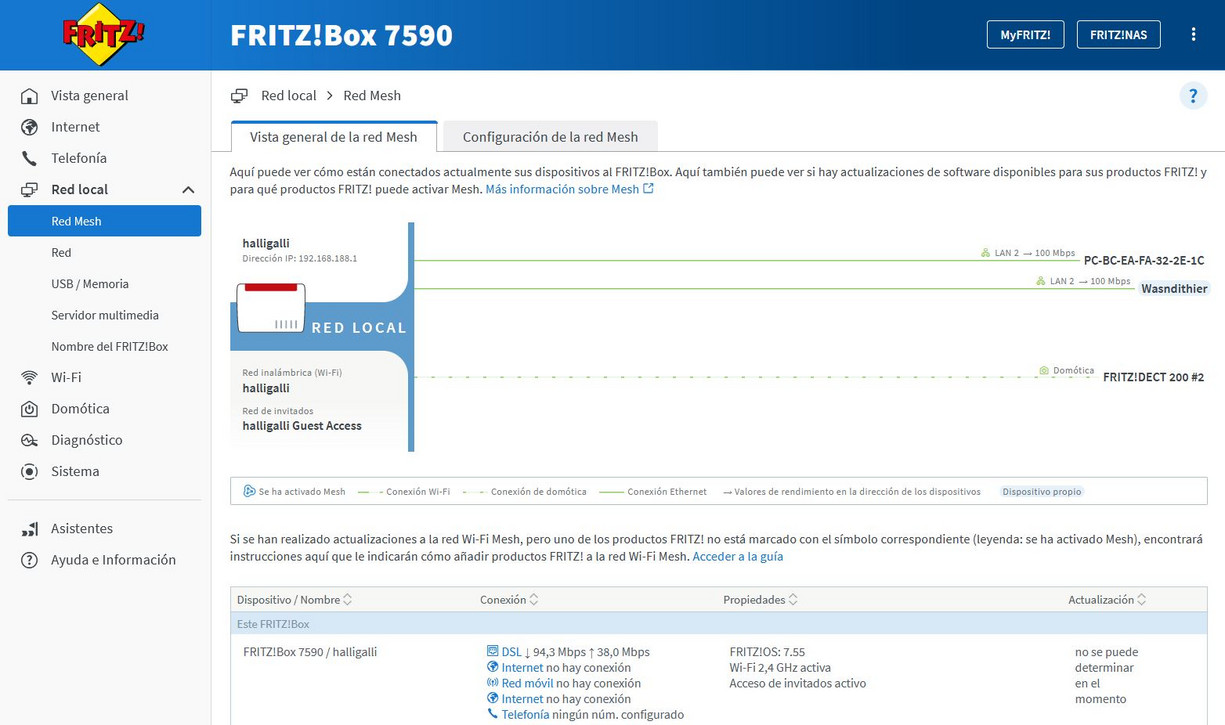Viewport: 1225px width, 725px height.
Task: Click the Sistema icon in sidebar
Action: click(30, 471)
